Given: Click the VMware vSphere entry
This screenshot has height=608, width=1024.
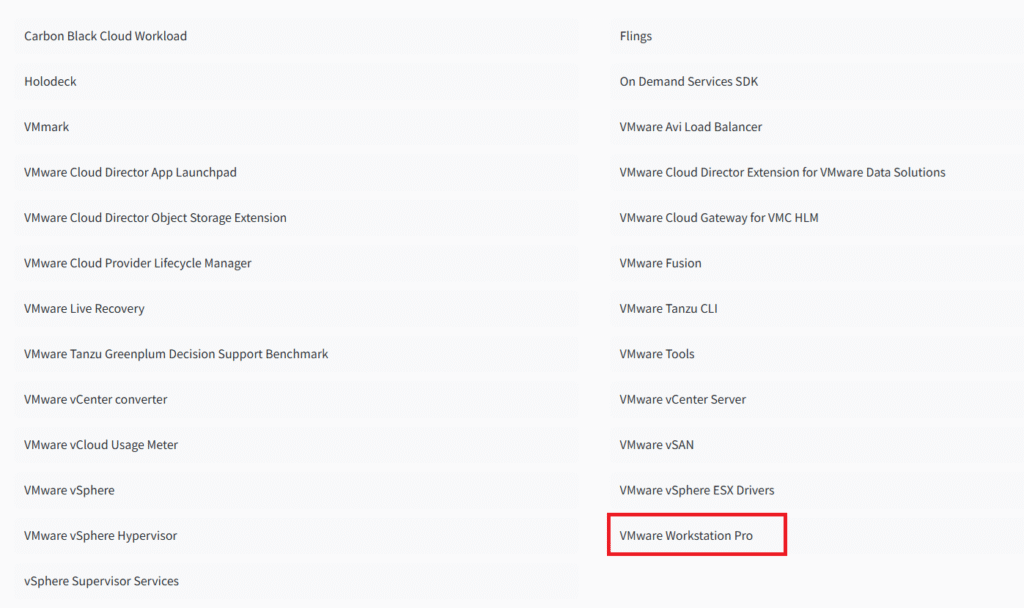Looking at the screenshot, I should pyautogui.click(x=69, y=490).
